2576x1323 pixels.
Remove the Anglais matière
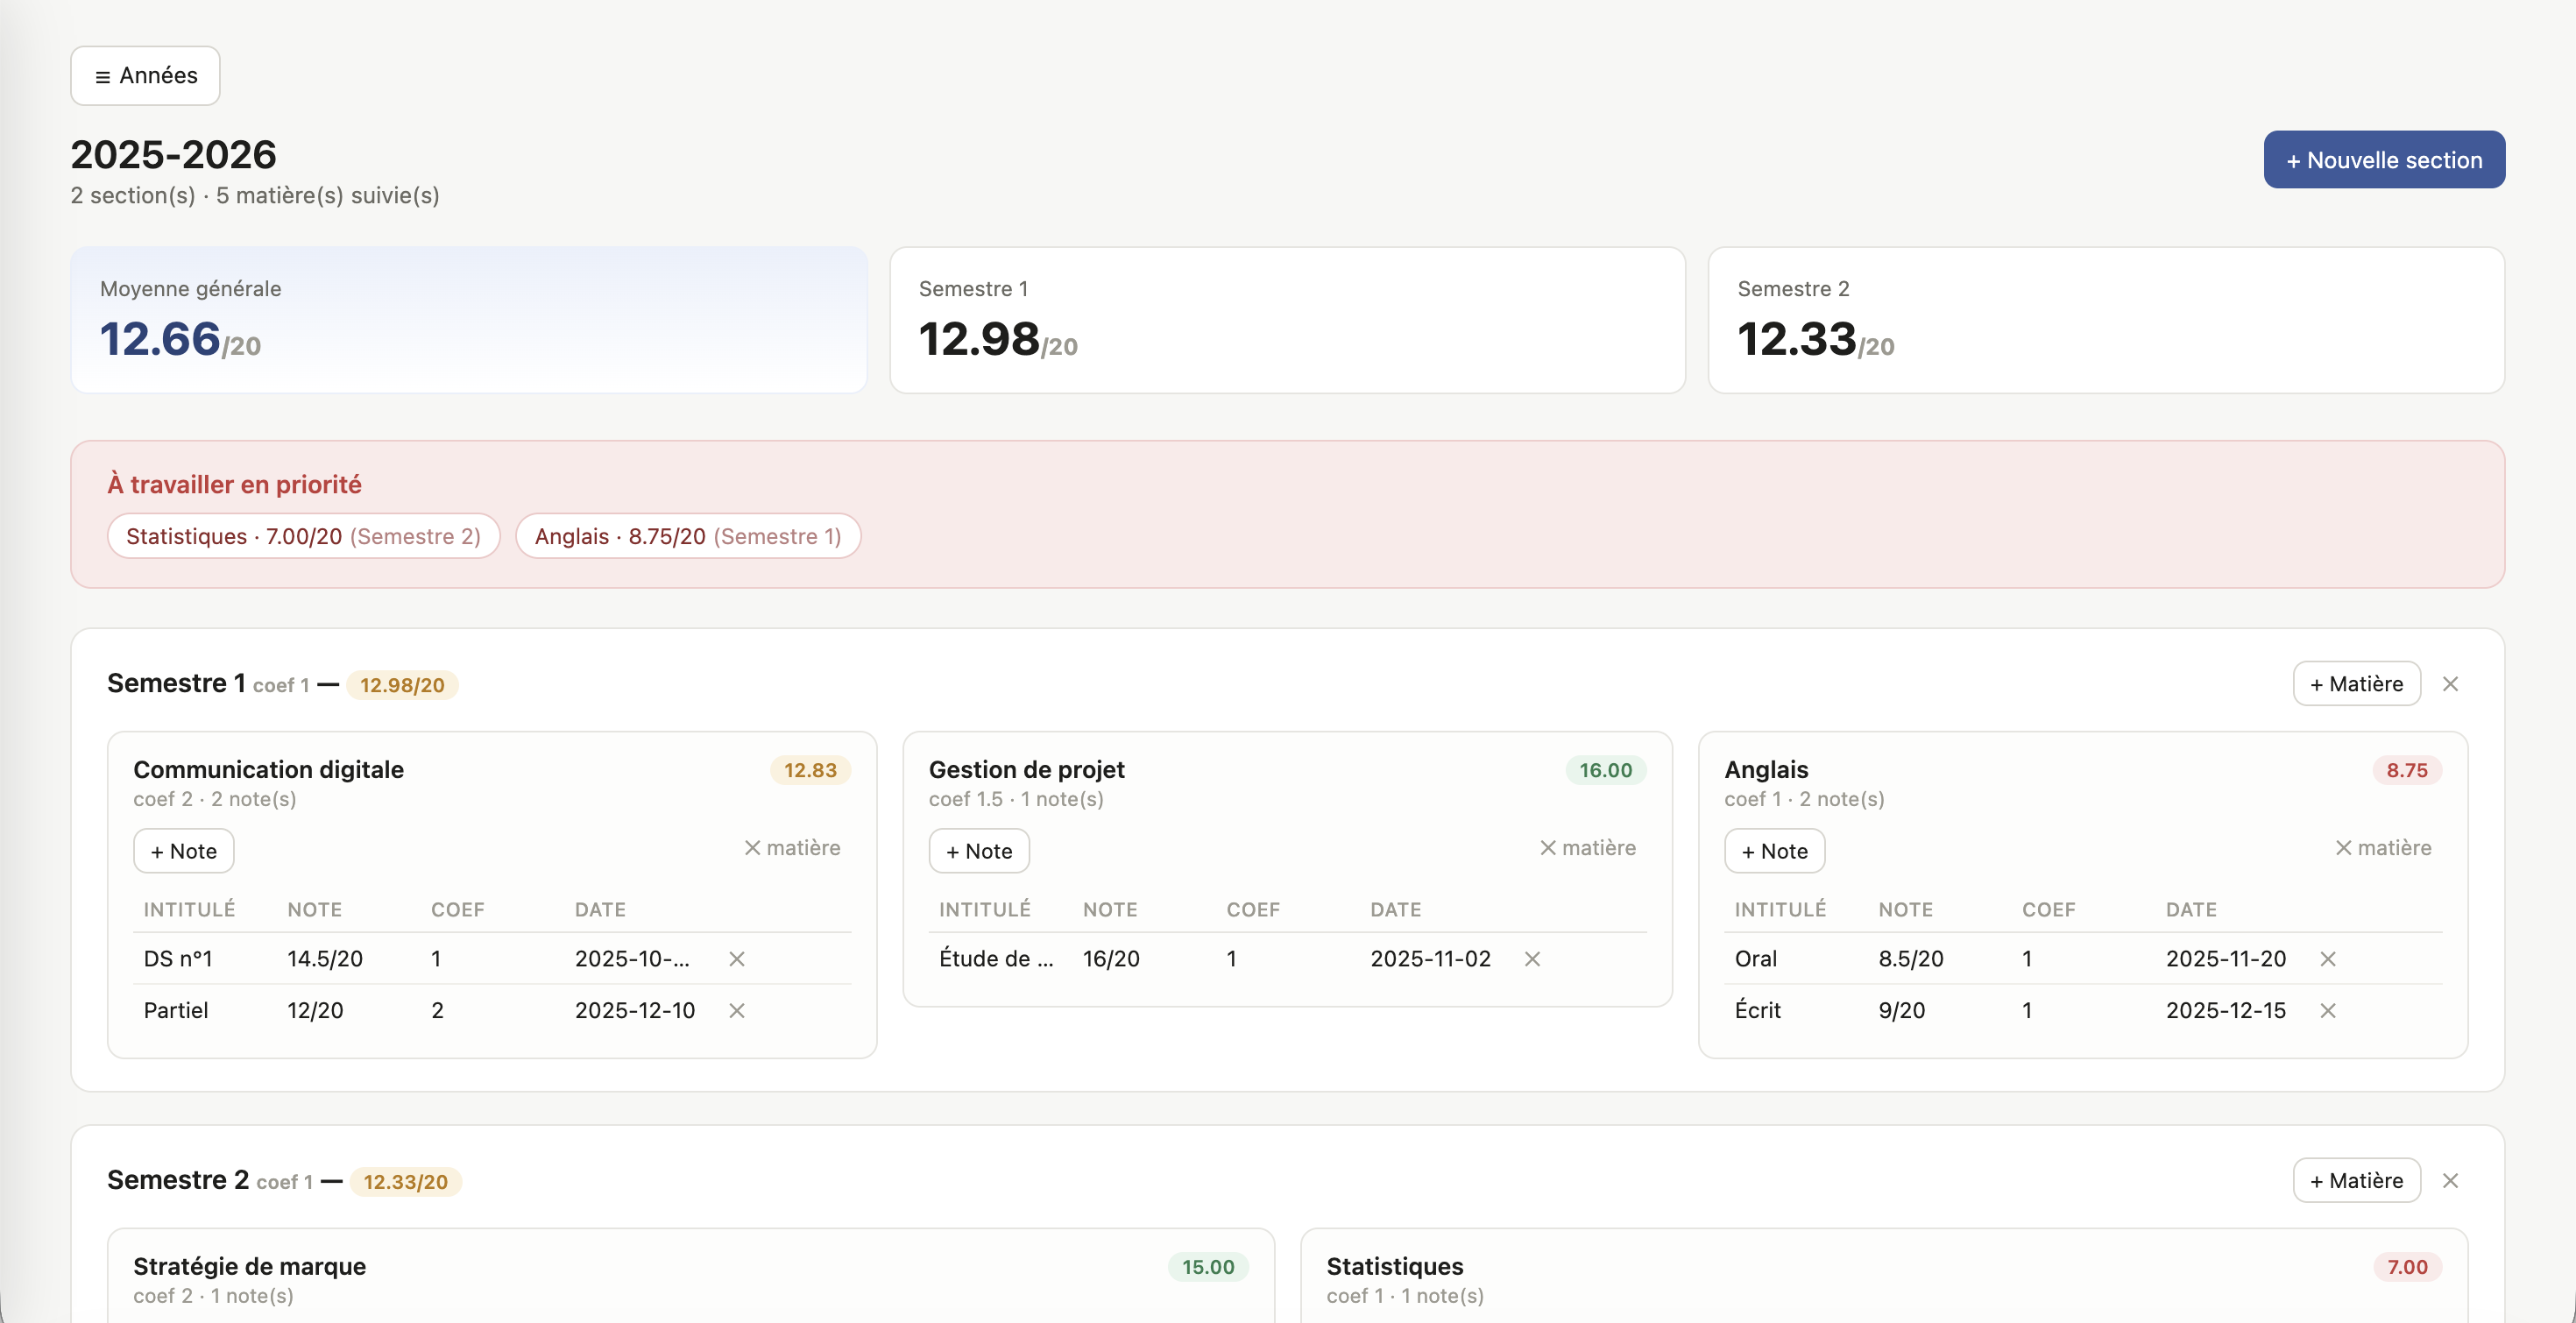tap(2383, 848)
